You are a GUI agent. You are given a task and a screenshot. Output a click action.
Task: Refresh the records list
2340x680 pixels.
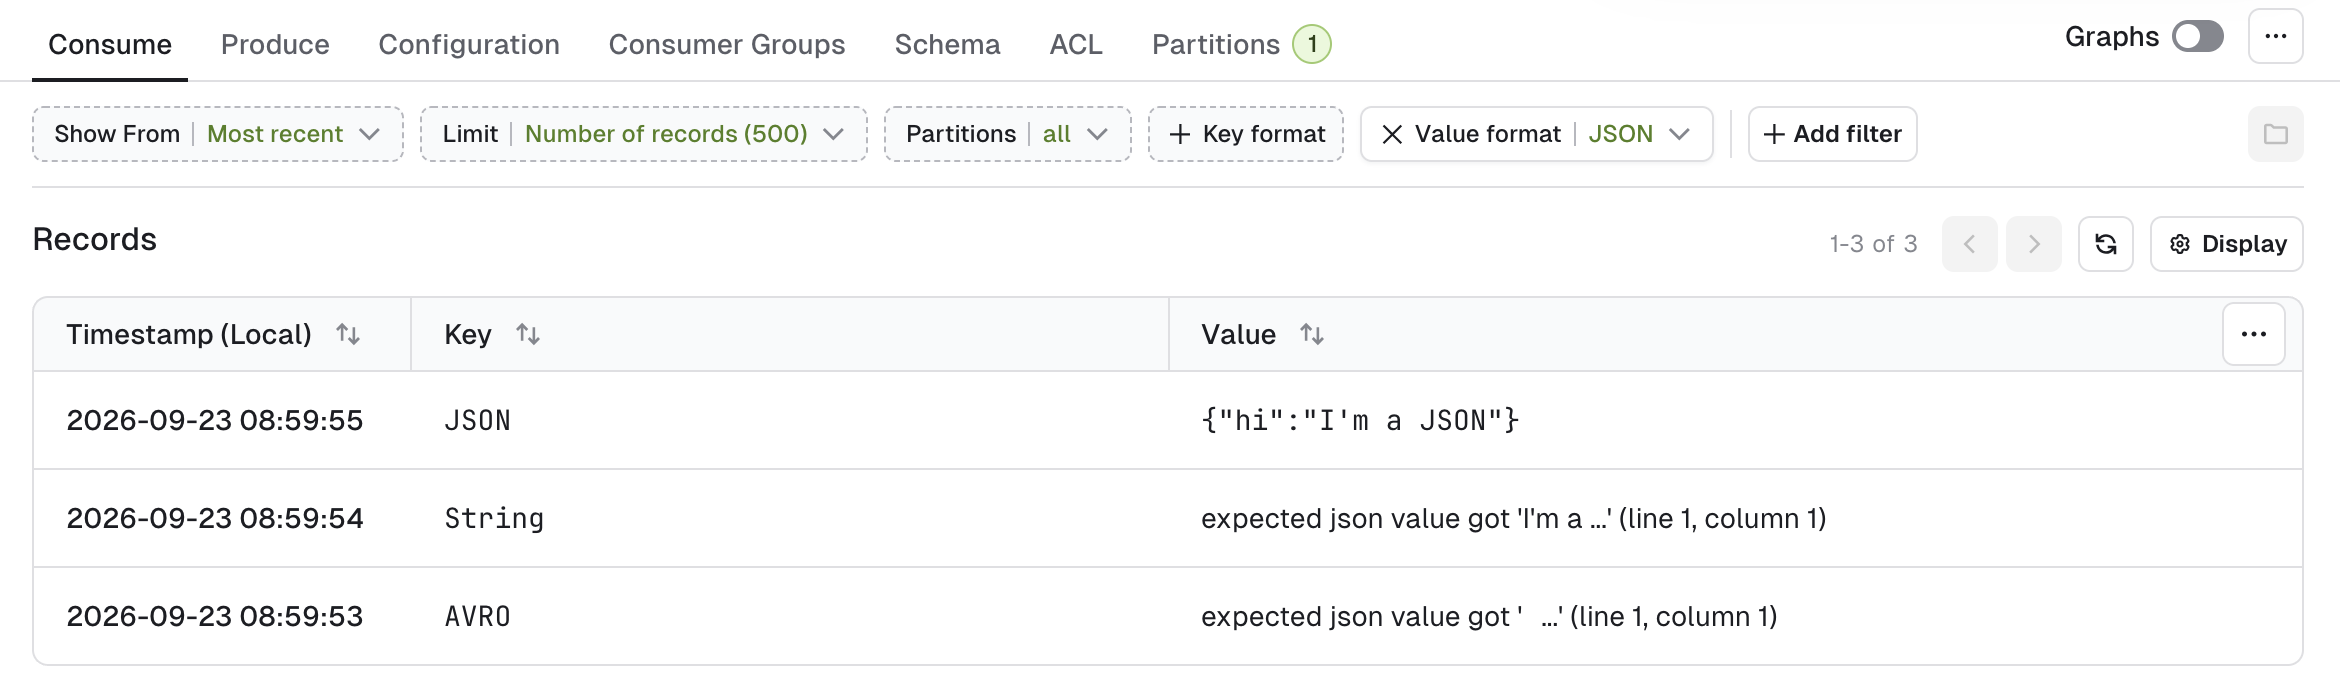point(2106,244)
